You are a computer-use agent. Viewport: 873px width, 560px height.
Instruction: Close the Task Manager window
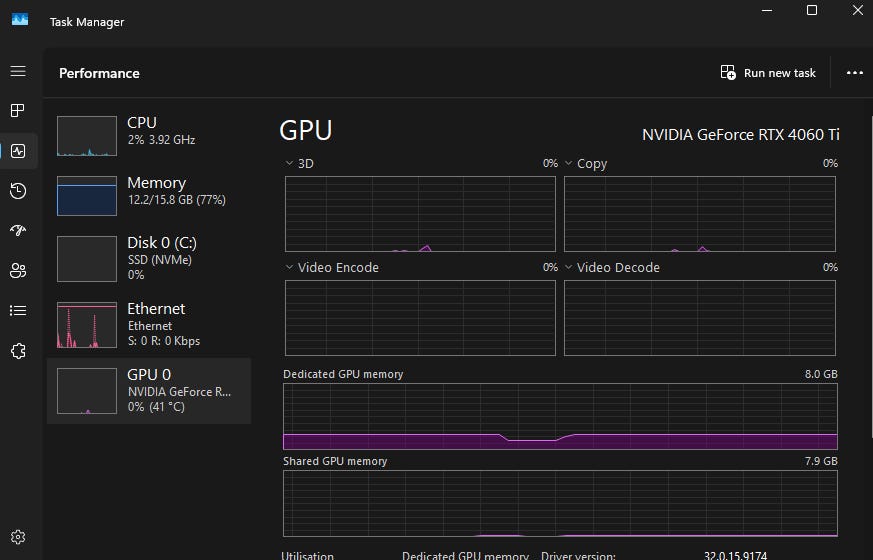point(857,10)
